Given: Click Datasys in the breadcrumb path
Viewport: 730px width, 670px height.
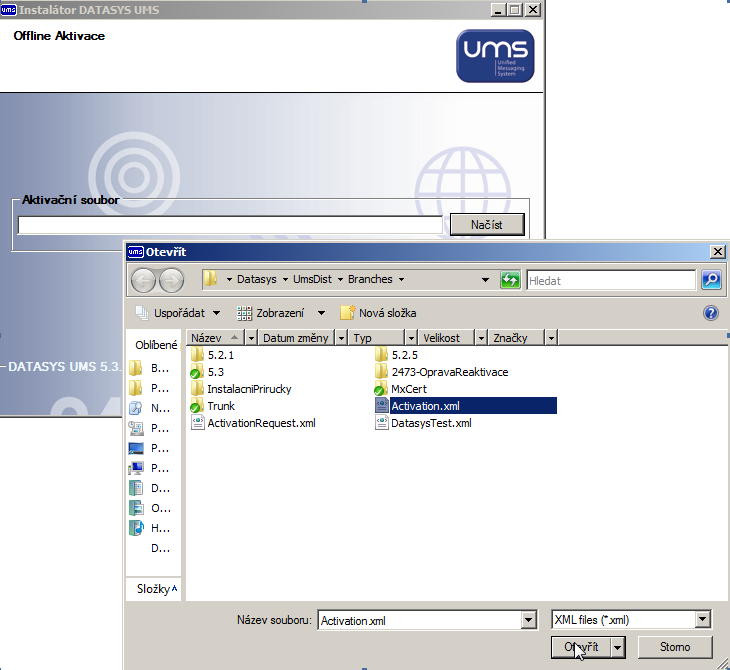Looking at the screenshot, I should [x=257, y=279].
